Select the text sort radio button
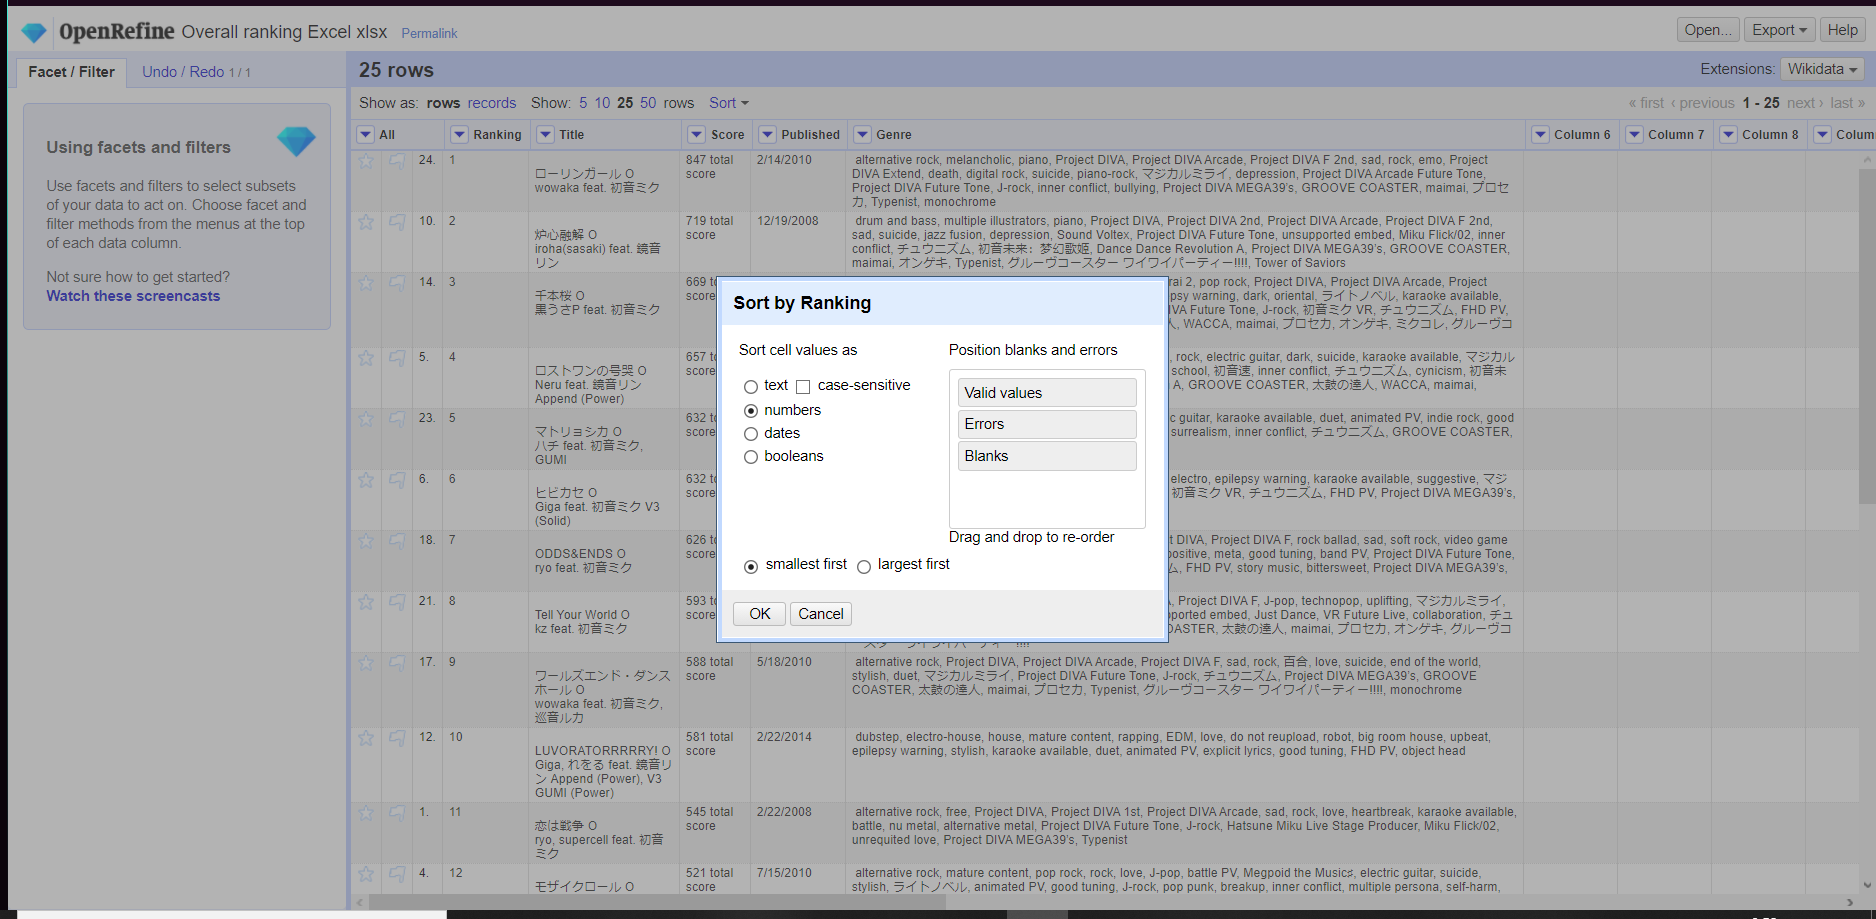Image resolution: width=1876 pixels, height=919 pixels. (x=751, y=387)
